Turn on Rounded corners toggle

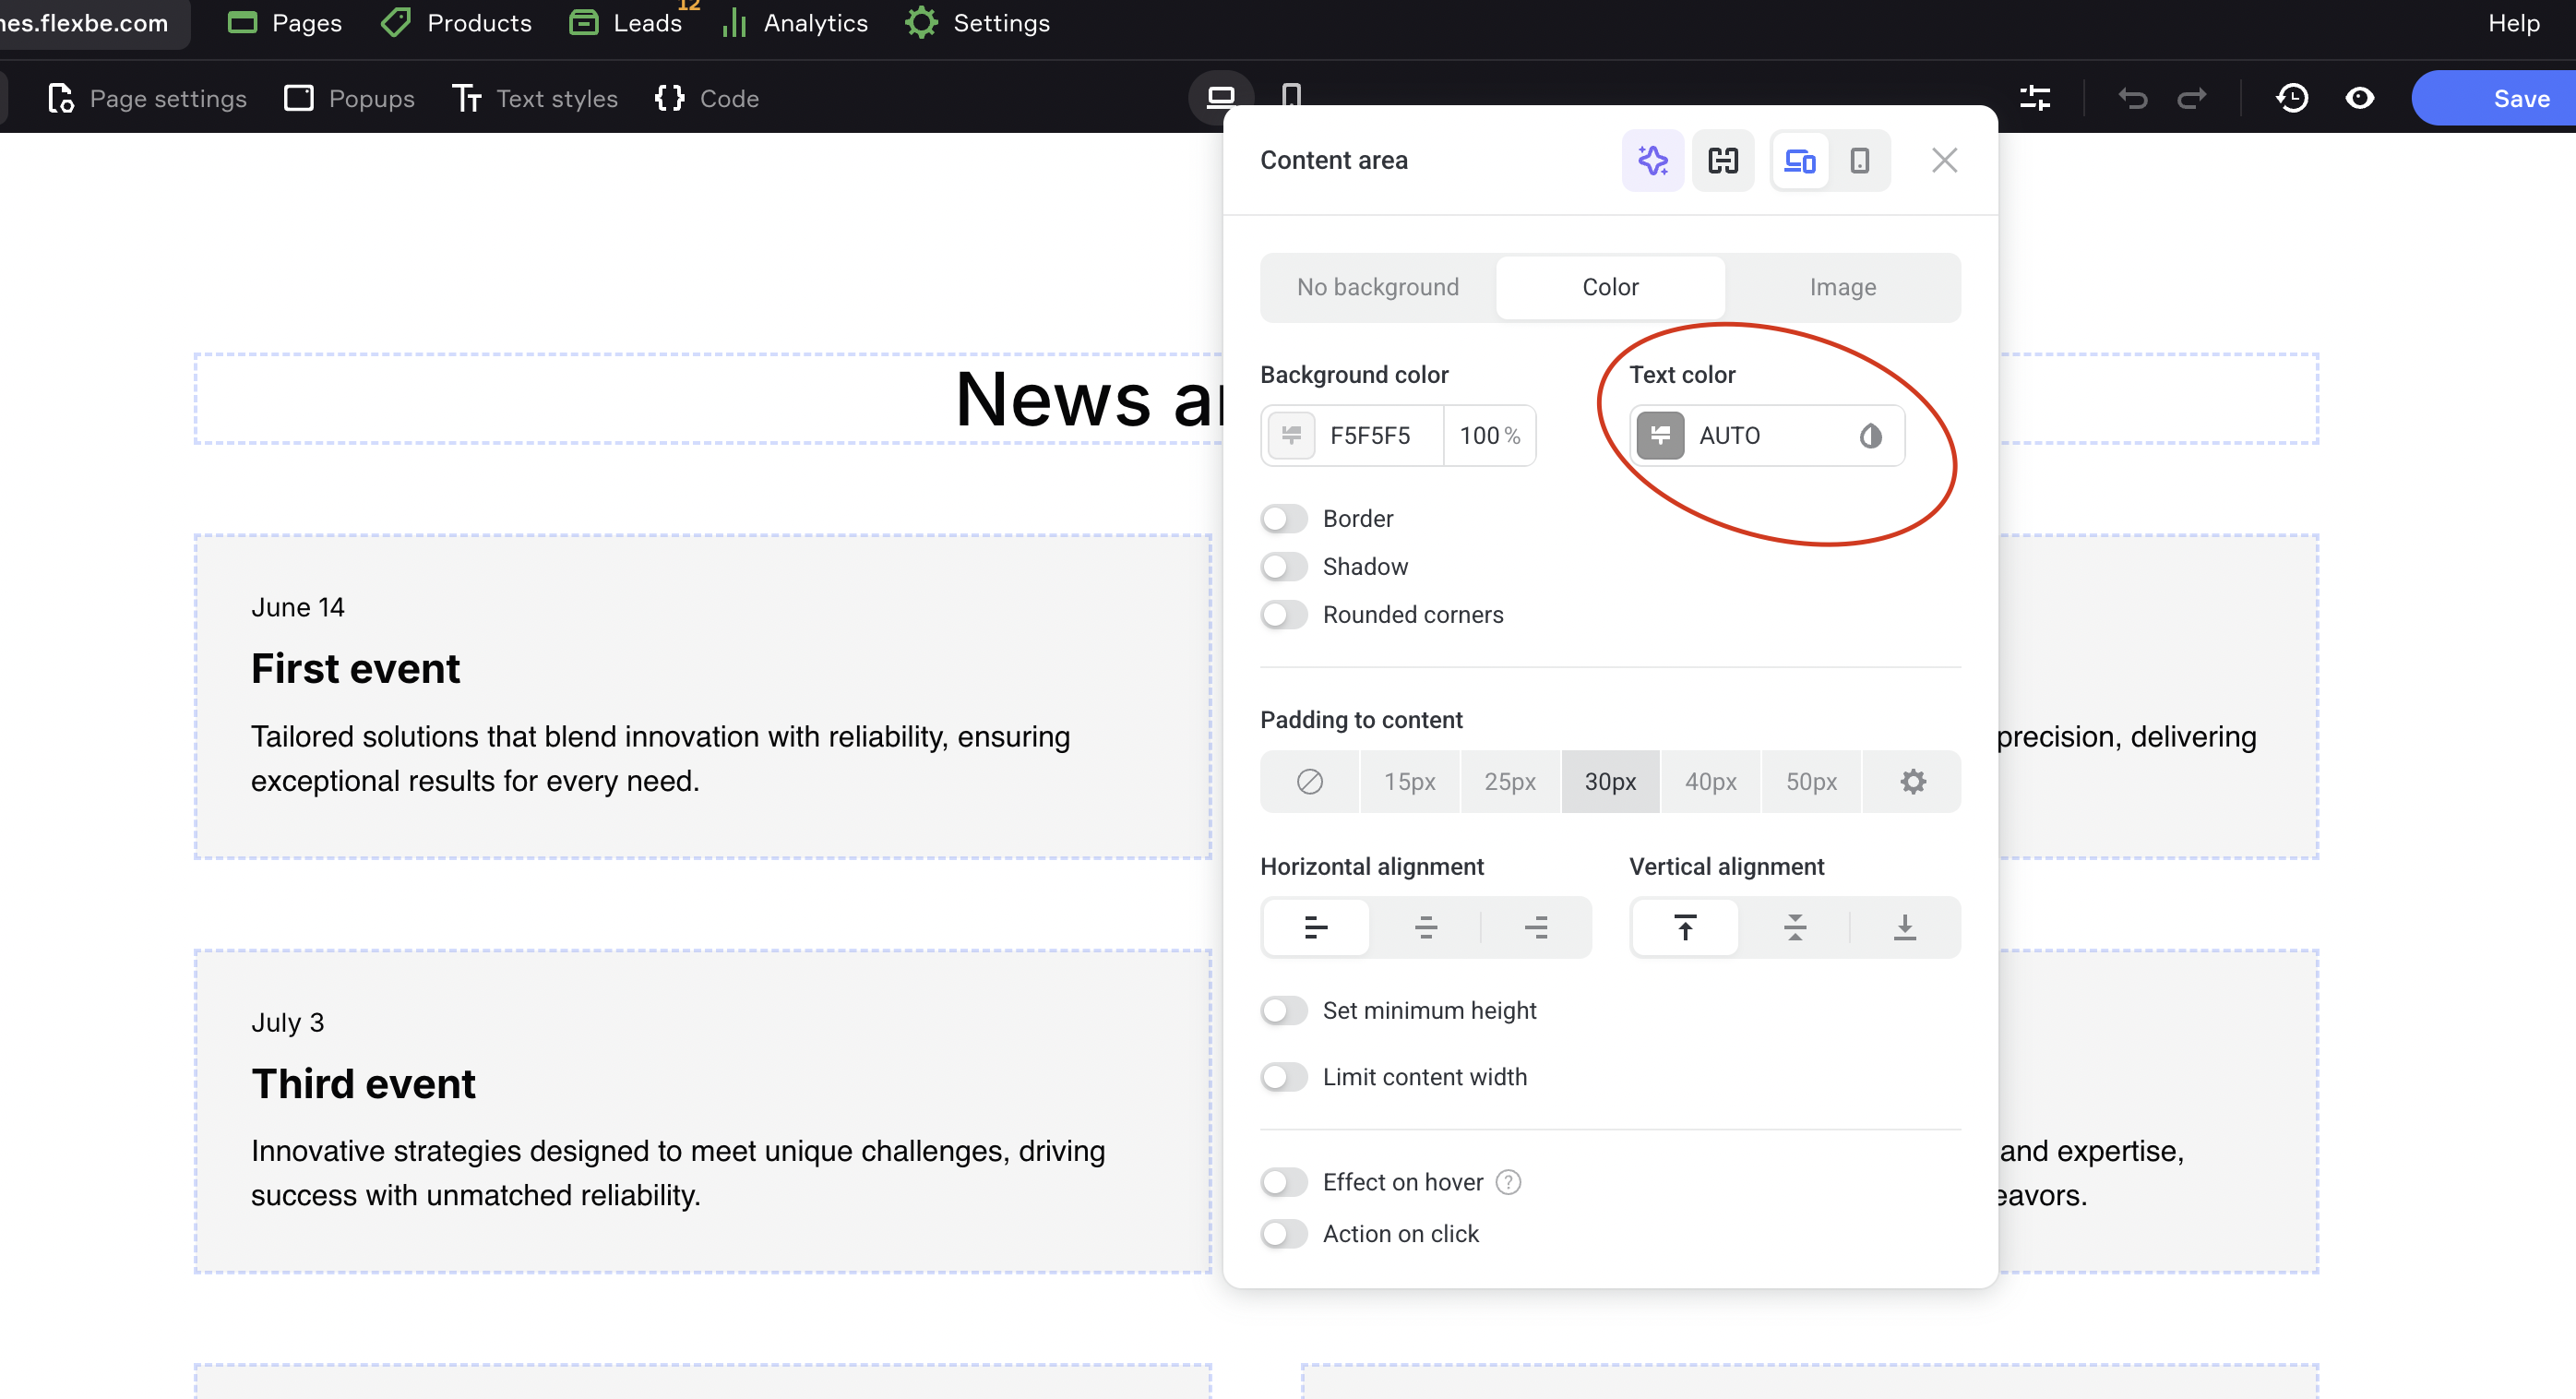pyautogui.click(x=1284, y=614)
